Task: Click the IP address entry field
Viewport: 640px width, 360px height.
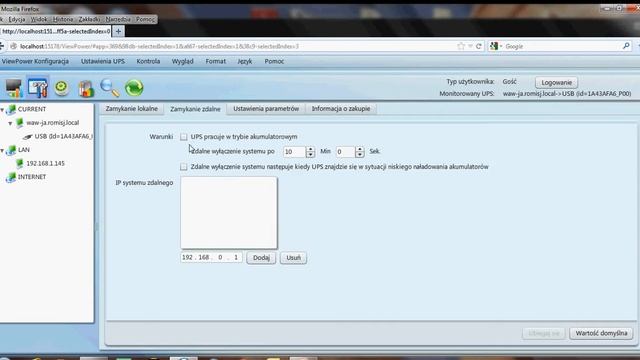Action: tap(211, 257)
